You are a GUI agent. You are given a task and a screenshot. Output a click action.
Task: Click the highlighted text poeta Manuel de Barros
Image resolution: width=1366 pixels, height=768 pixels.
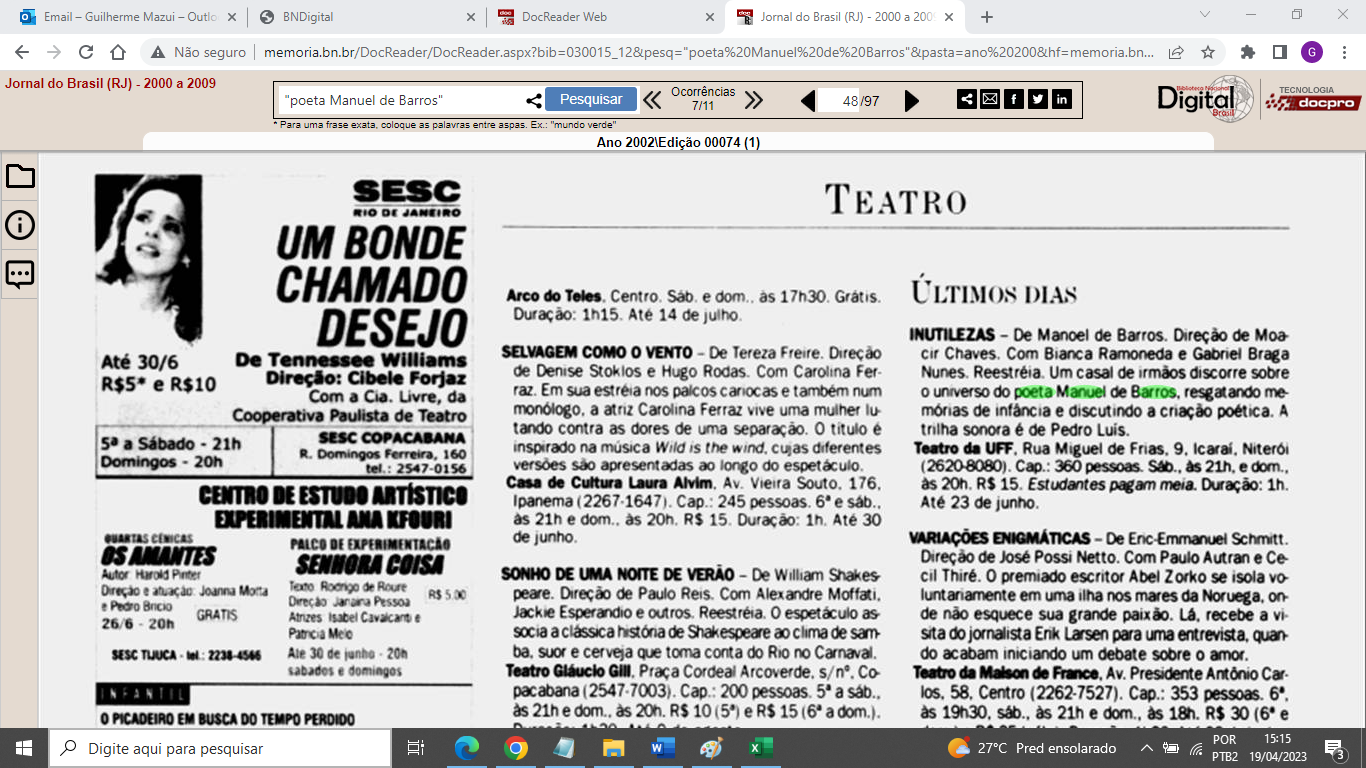1095,391
